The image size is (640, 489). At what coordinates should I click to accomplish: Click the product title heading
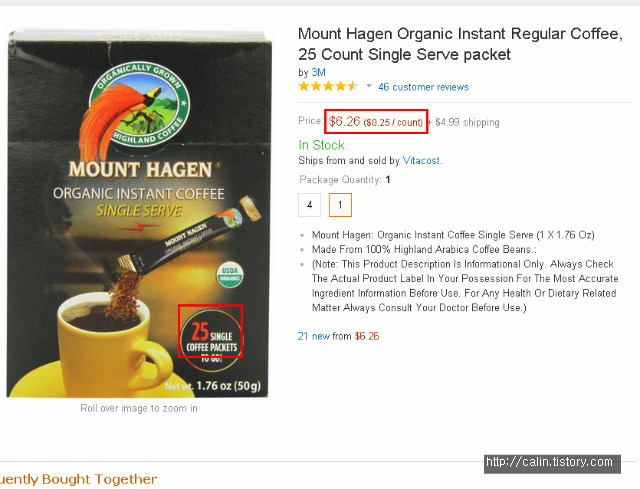coord(460,44)
